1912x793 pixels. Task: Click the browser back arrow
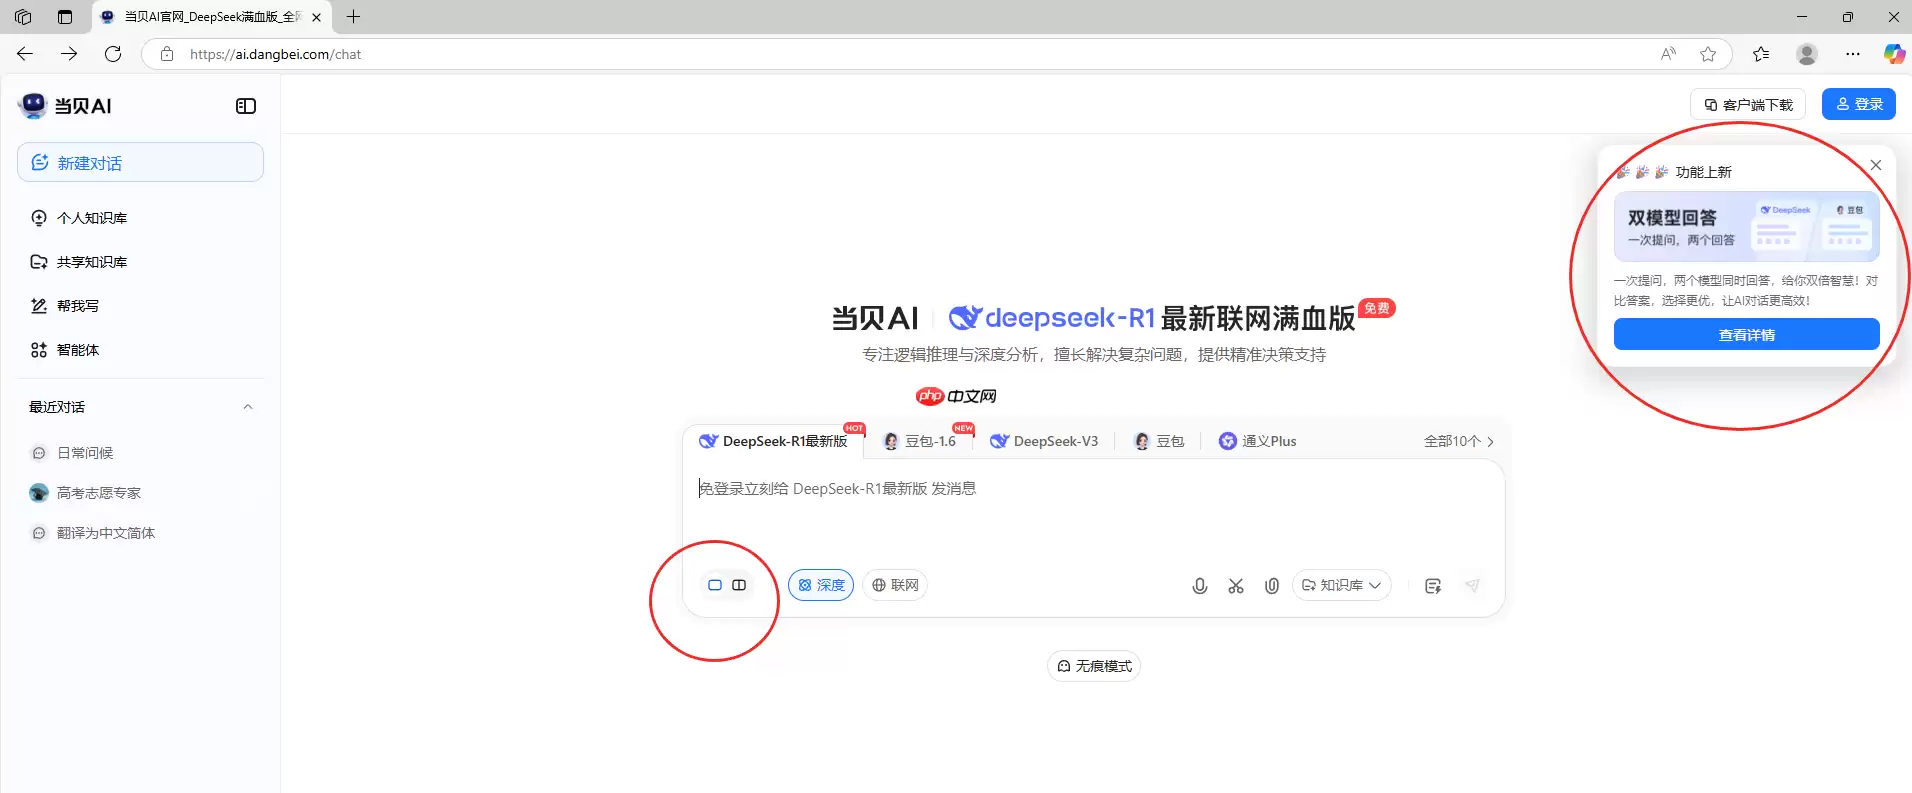[25, 54]
